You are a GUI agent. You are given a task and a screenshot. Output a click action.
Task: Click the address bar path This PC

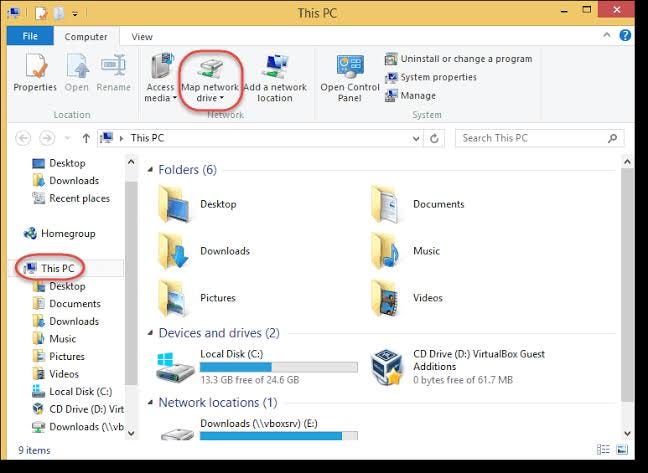pos(147,138)
